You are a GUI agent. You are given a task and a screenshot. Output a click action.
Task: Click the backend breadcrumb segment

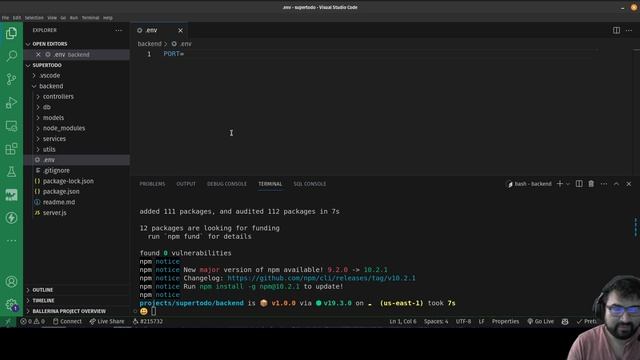tap(149, 44)
